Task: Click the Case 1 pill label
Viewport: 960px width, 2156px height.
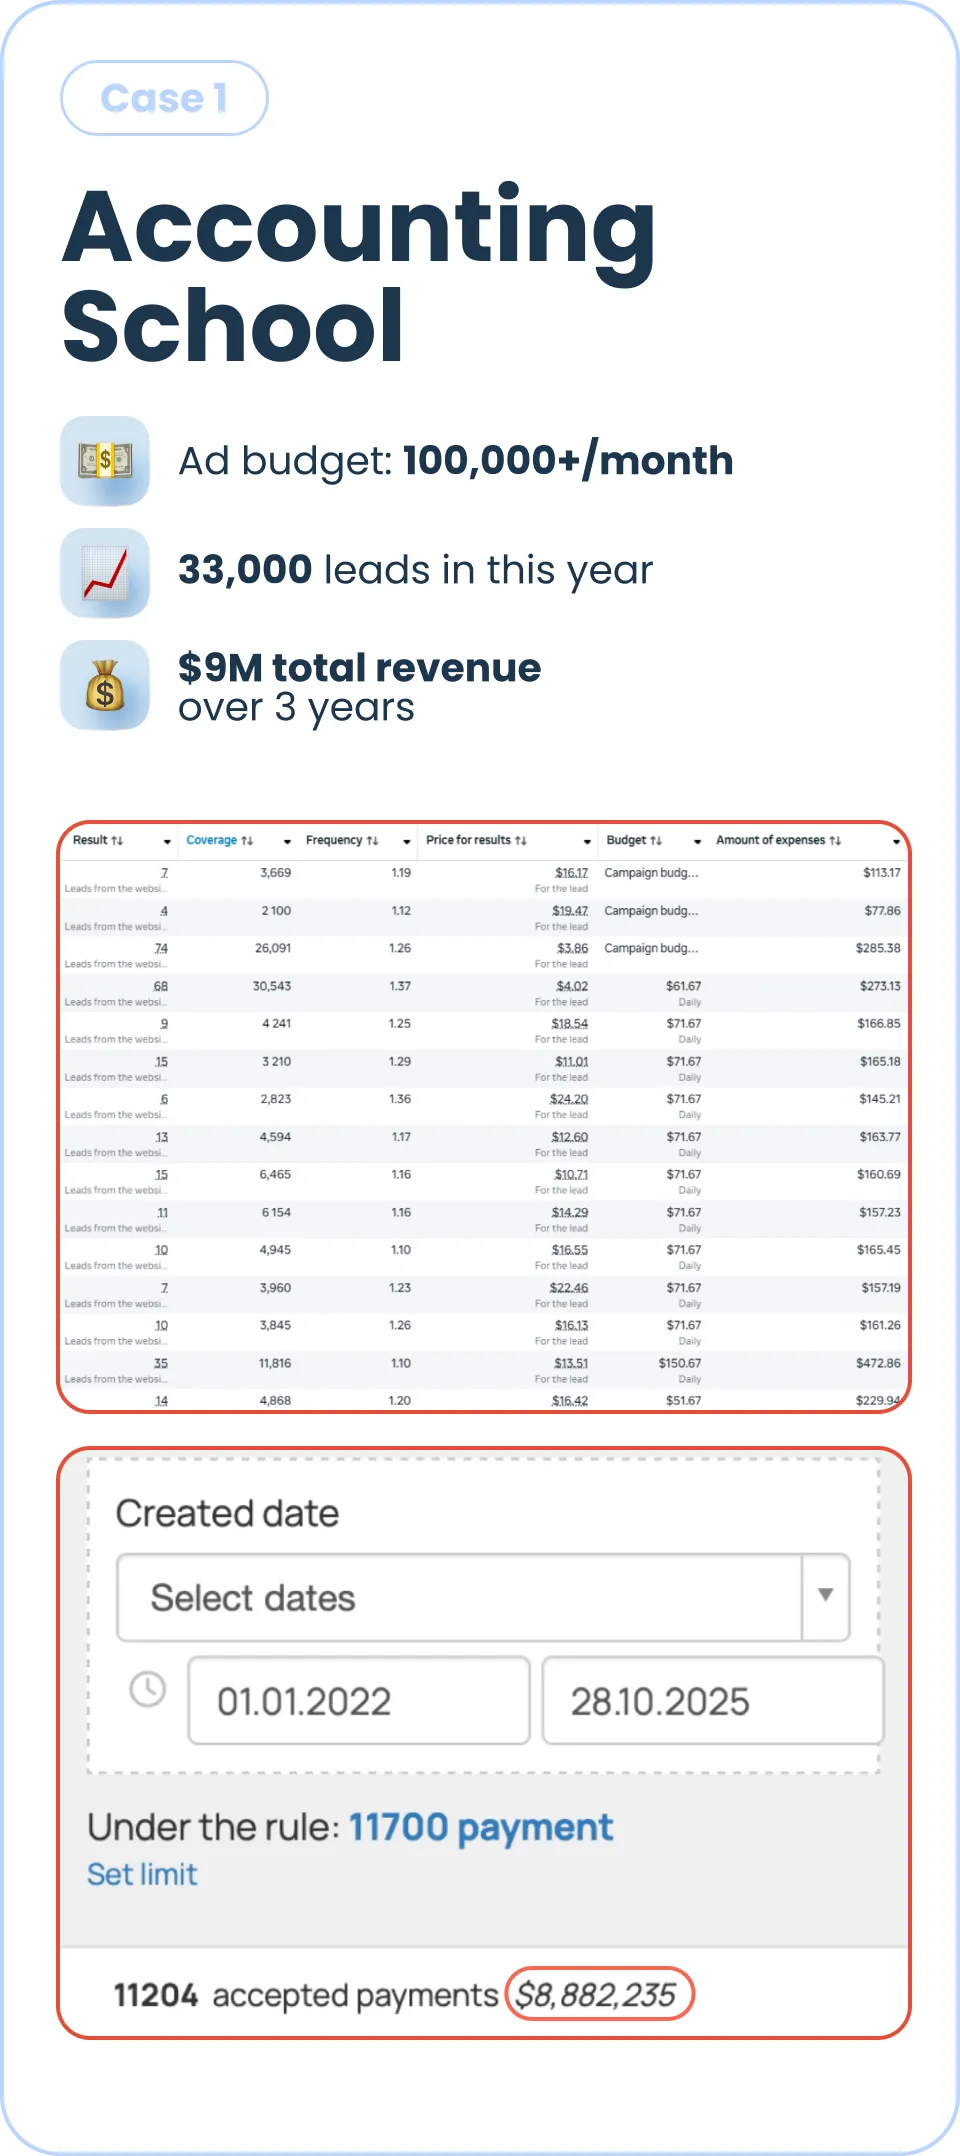Action: 164,98
